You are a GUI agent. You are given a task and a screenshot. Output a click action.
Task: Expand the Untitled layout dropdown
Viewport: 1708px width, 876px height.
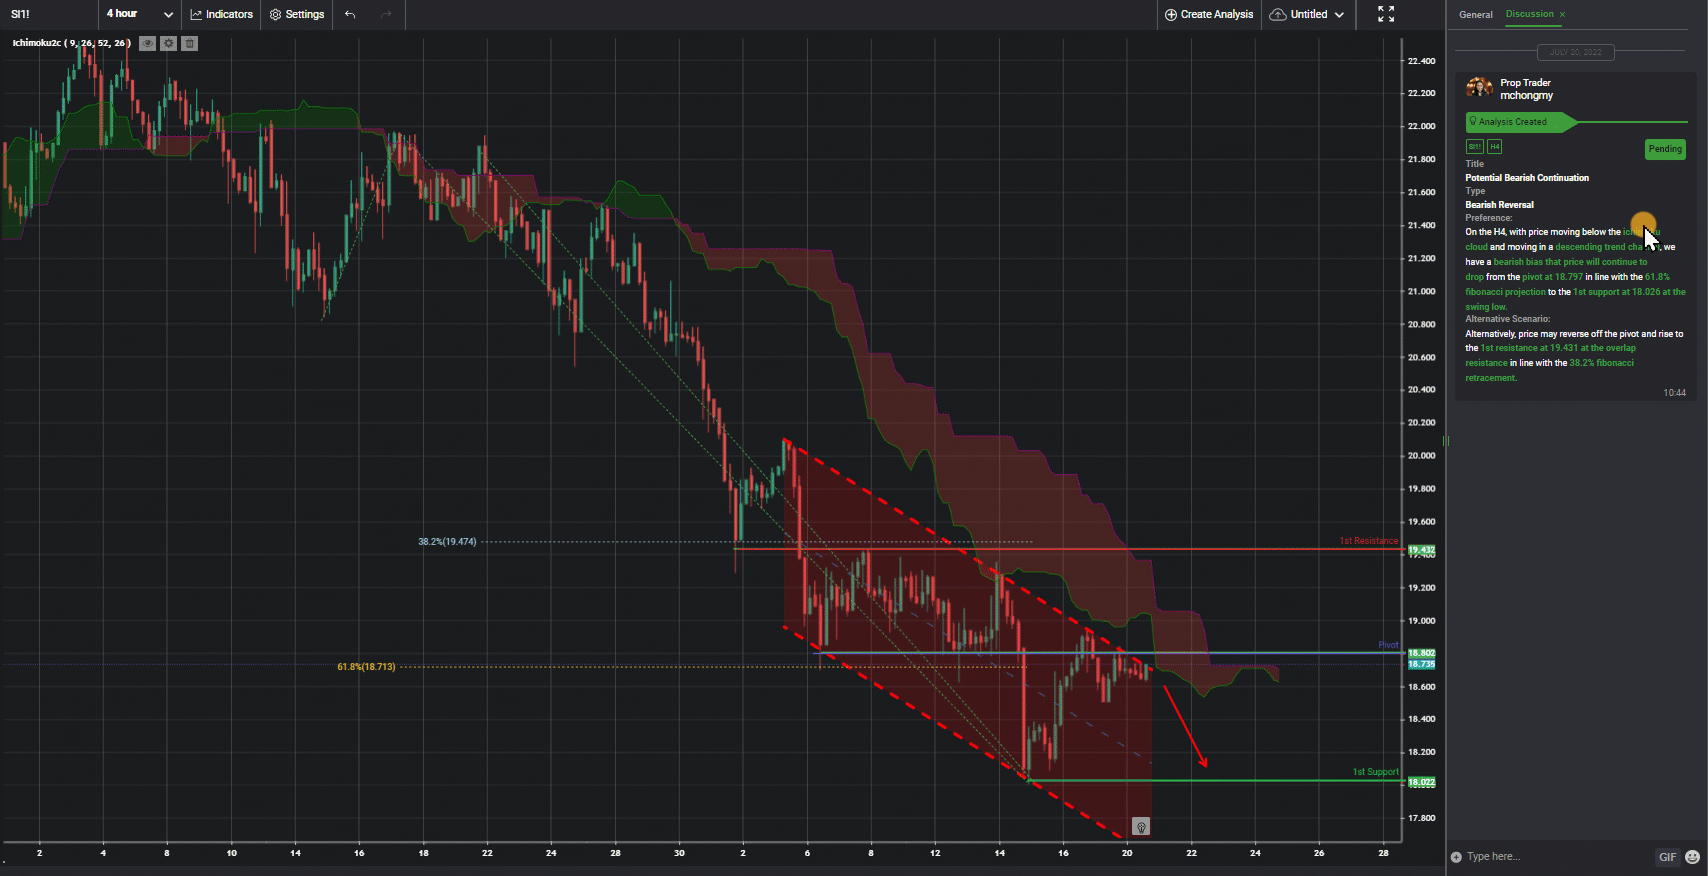(x=1307, y=14)
